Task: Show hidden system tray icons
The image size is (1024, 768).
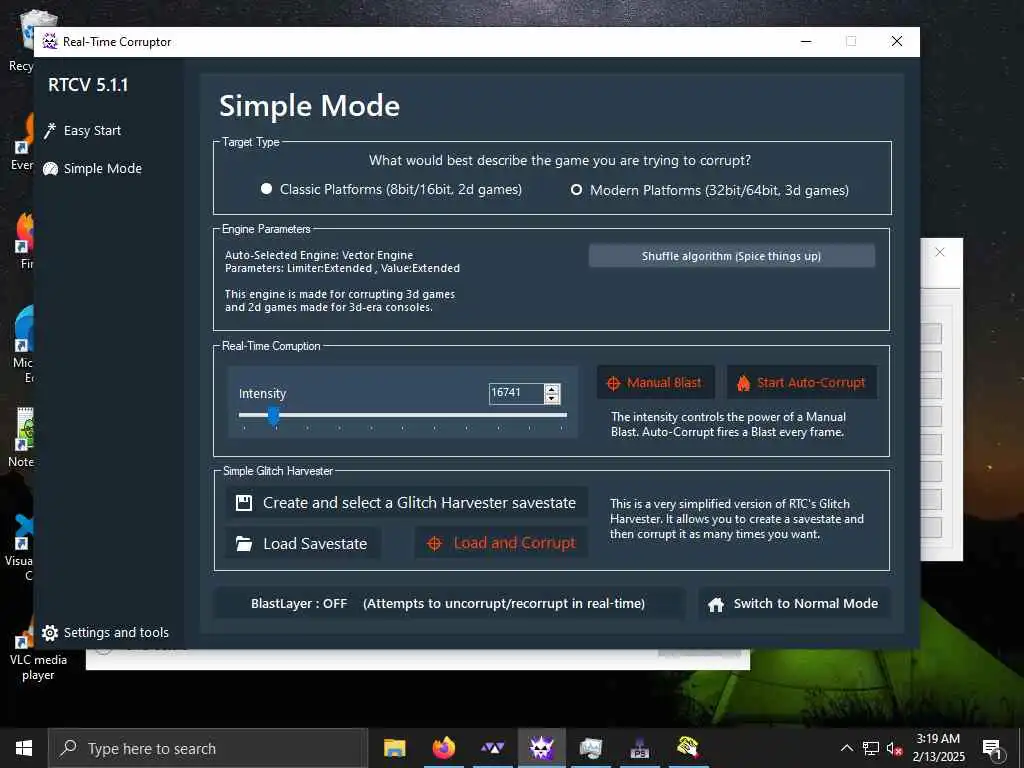Action: 846,748
